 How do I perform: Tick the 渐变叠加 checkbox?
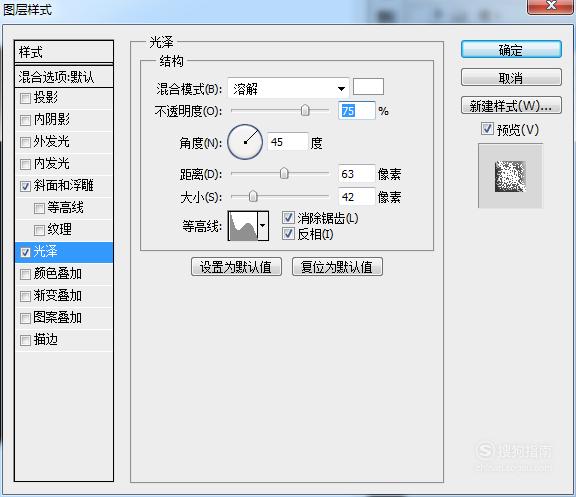coord(25,296)
